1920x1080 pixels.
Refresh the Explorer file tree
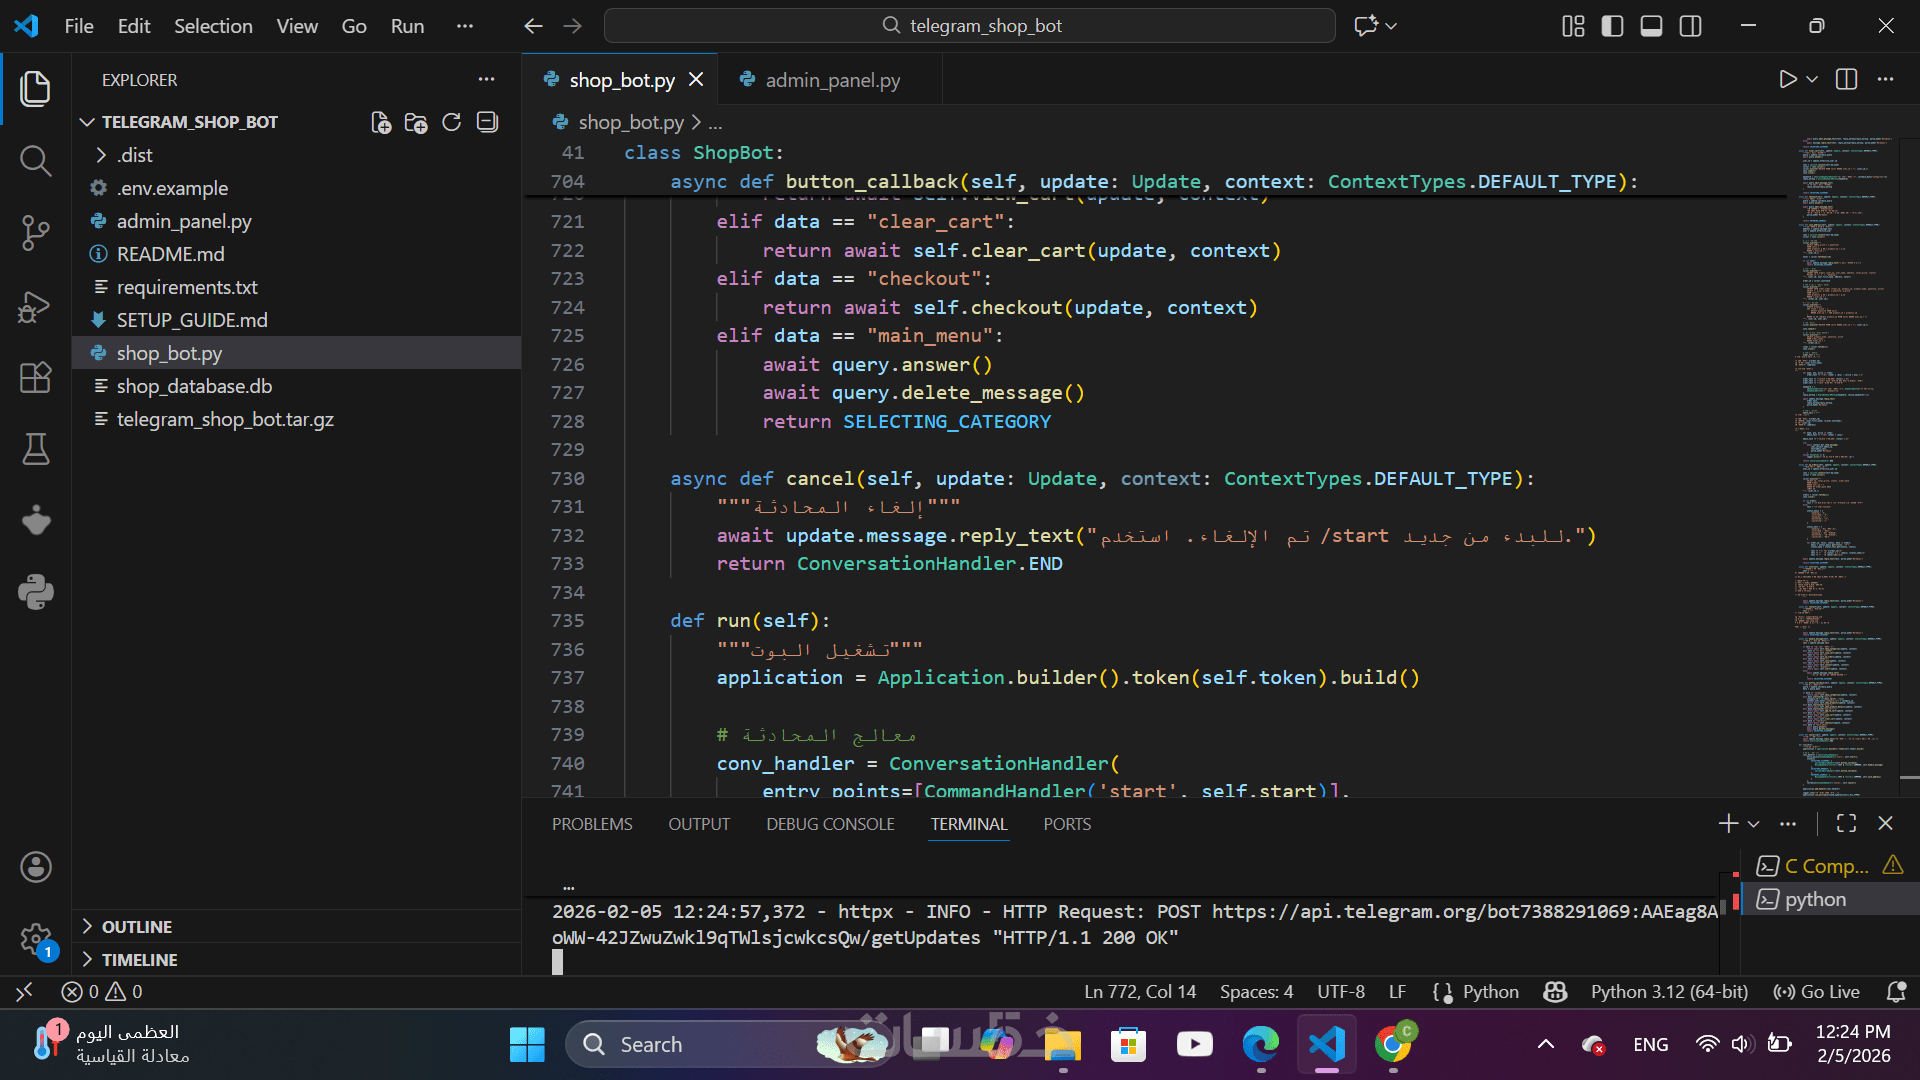pyautogui.click(x=452, y=122)
